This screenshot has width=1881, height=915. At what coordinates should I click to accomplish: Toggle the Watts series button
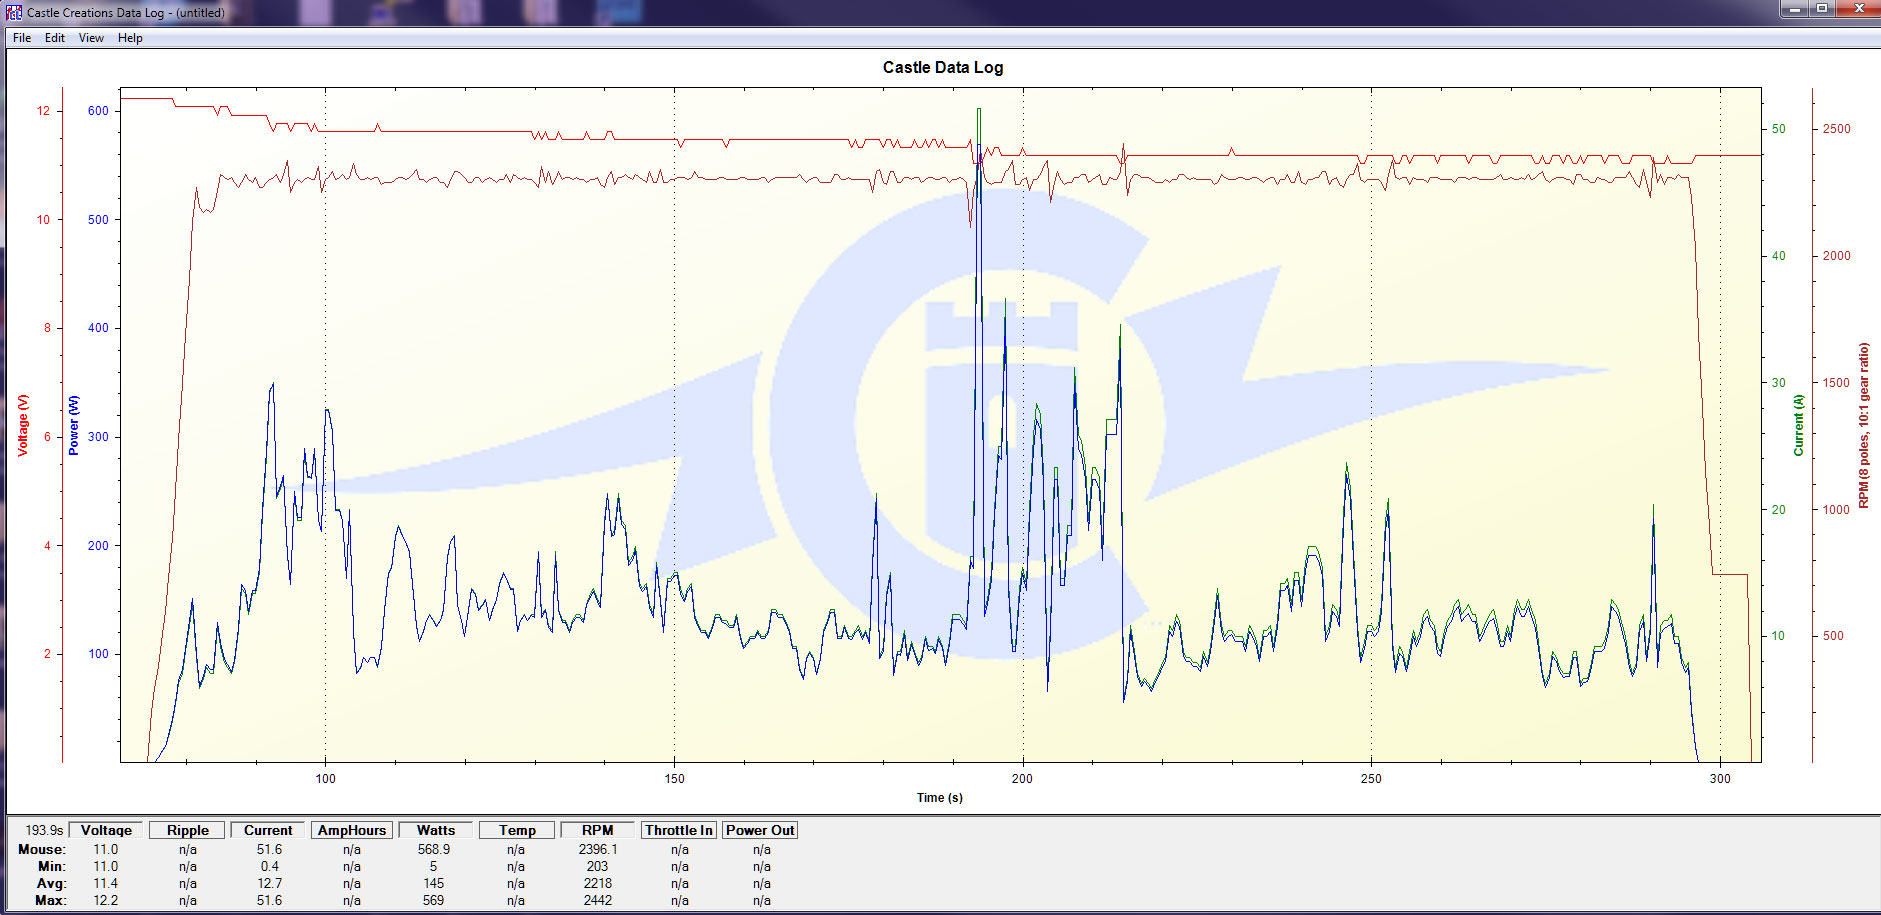pyautogui.click(x=436, y=830)
